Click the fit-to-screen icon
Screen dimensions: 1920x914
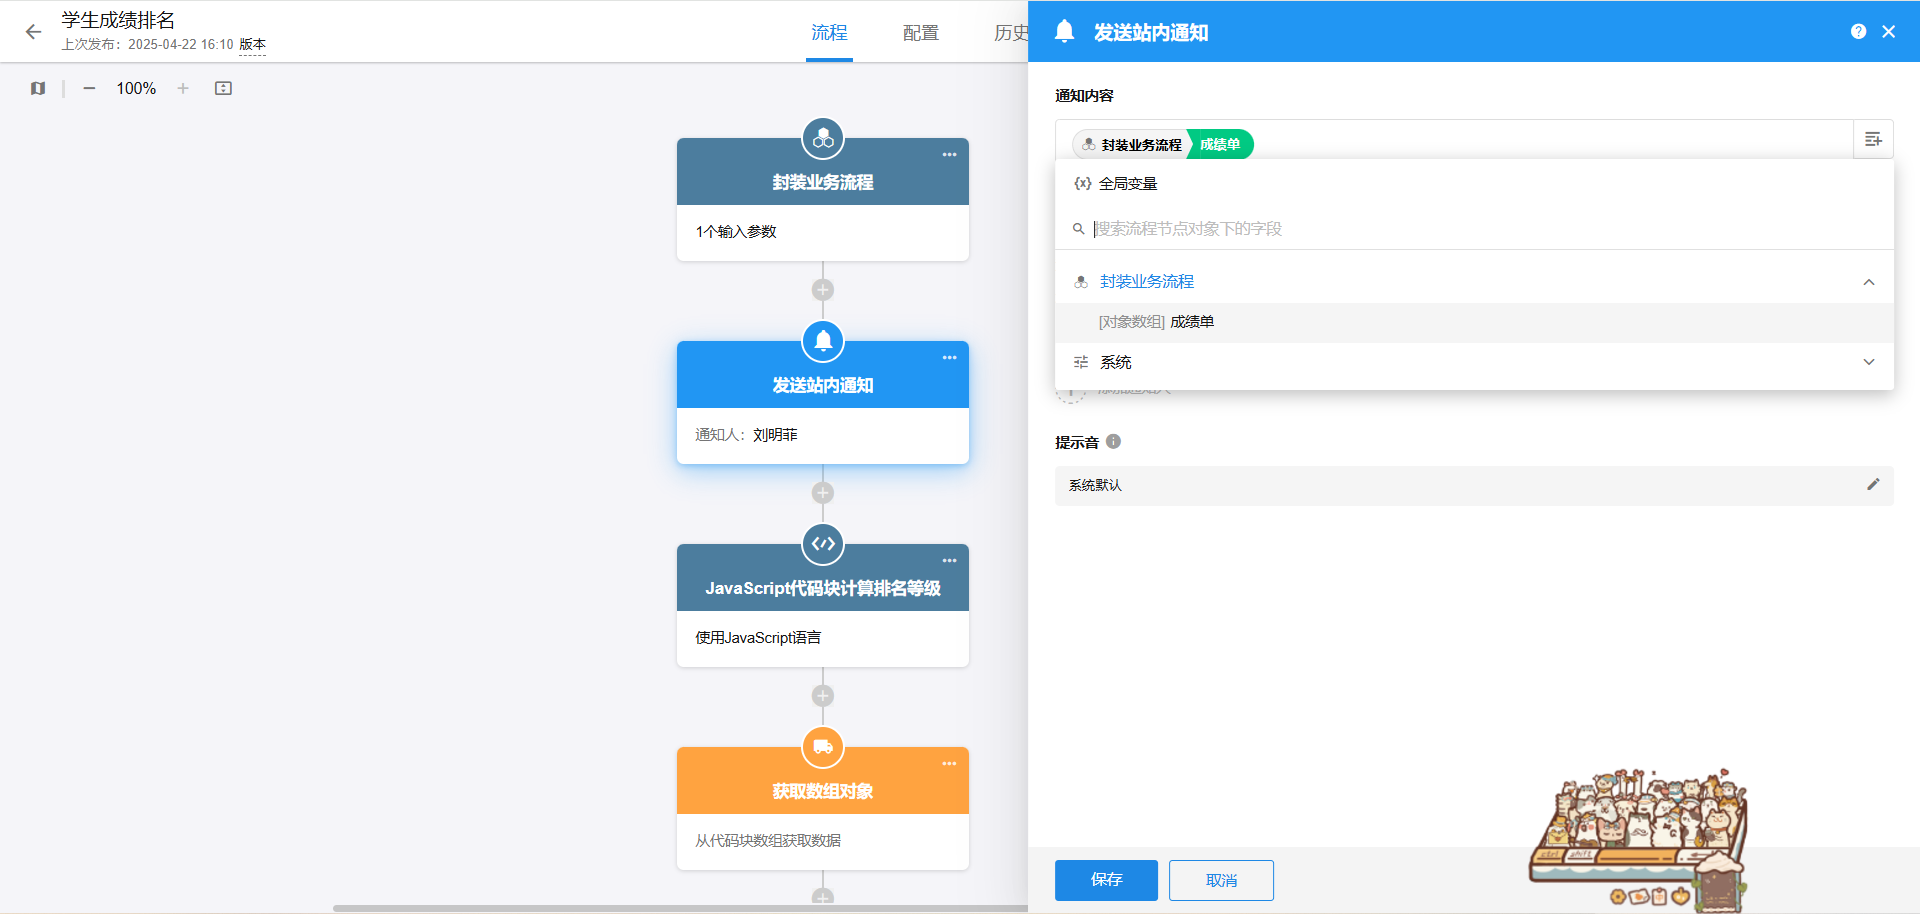click(x=223, y=88)
